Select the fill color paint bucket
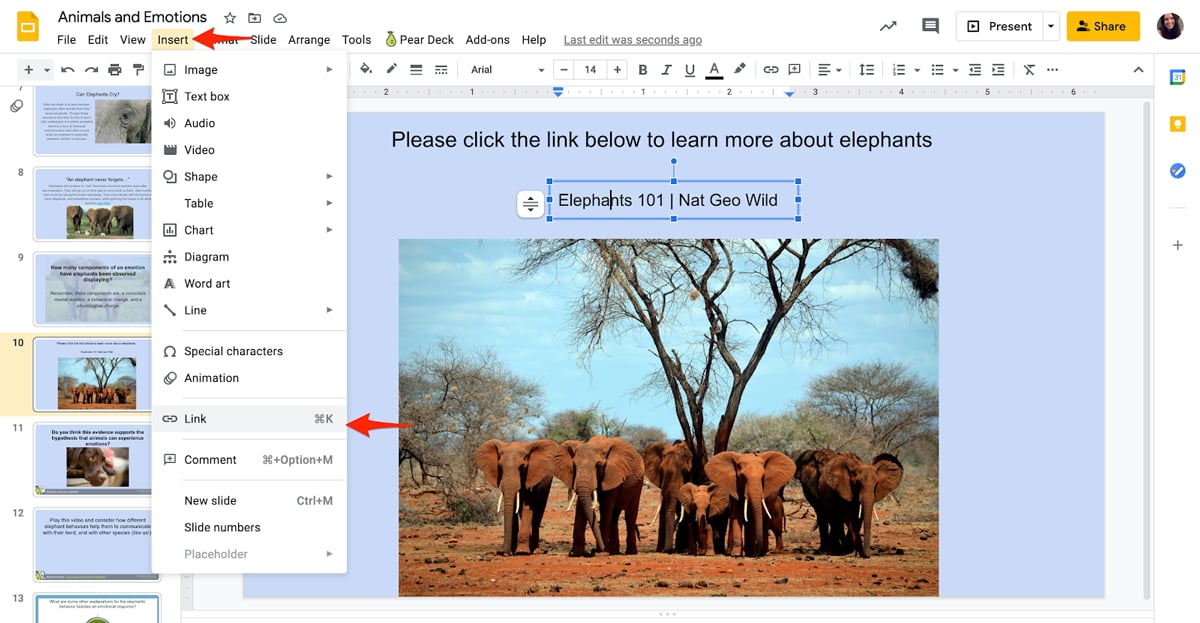 point(366,70)
